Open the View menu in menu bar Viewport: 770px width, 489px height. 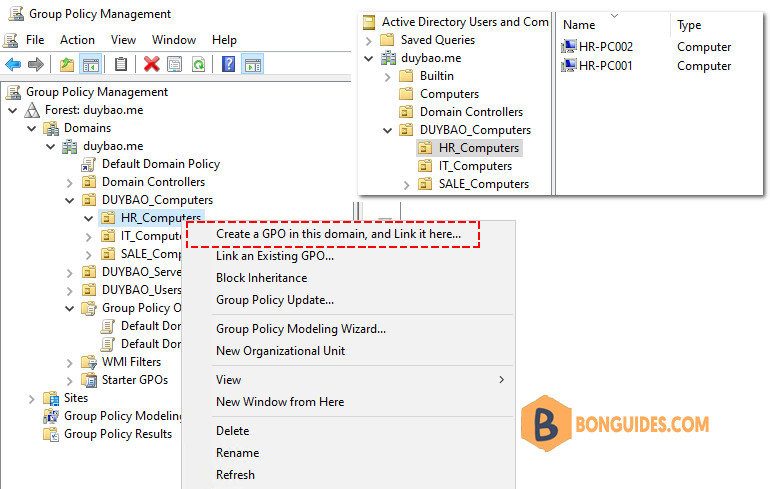click(x=123, y=40)
